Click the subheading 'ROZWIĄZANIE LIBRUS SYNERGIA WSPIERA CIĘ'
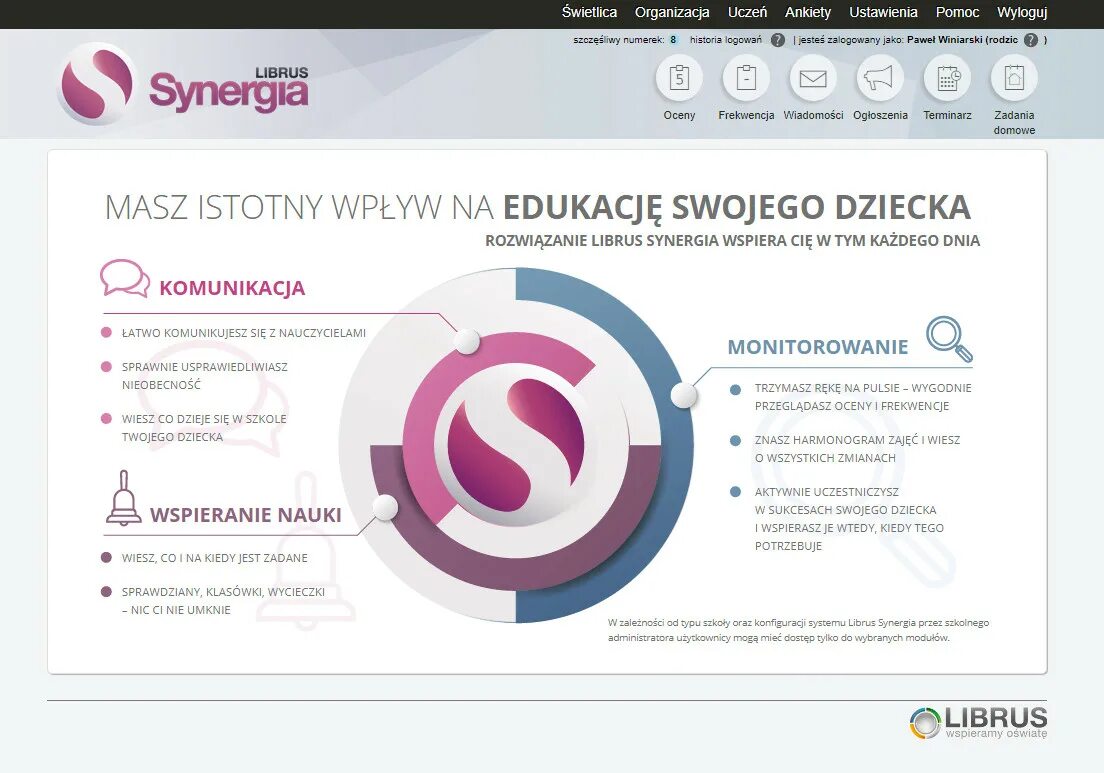The height and width of the screenshot is (773, 1104). point(648,241)
